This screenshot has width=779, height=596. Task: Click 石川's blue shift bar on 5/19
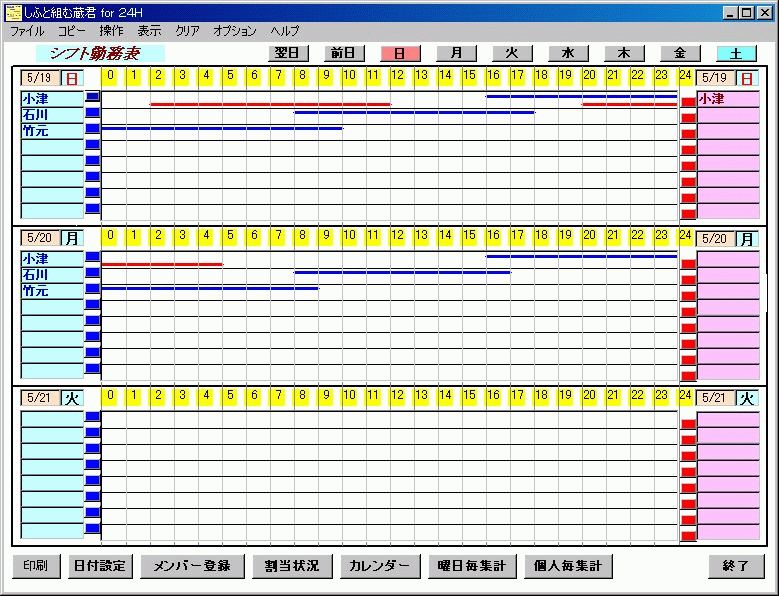point(414,113)
